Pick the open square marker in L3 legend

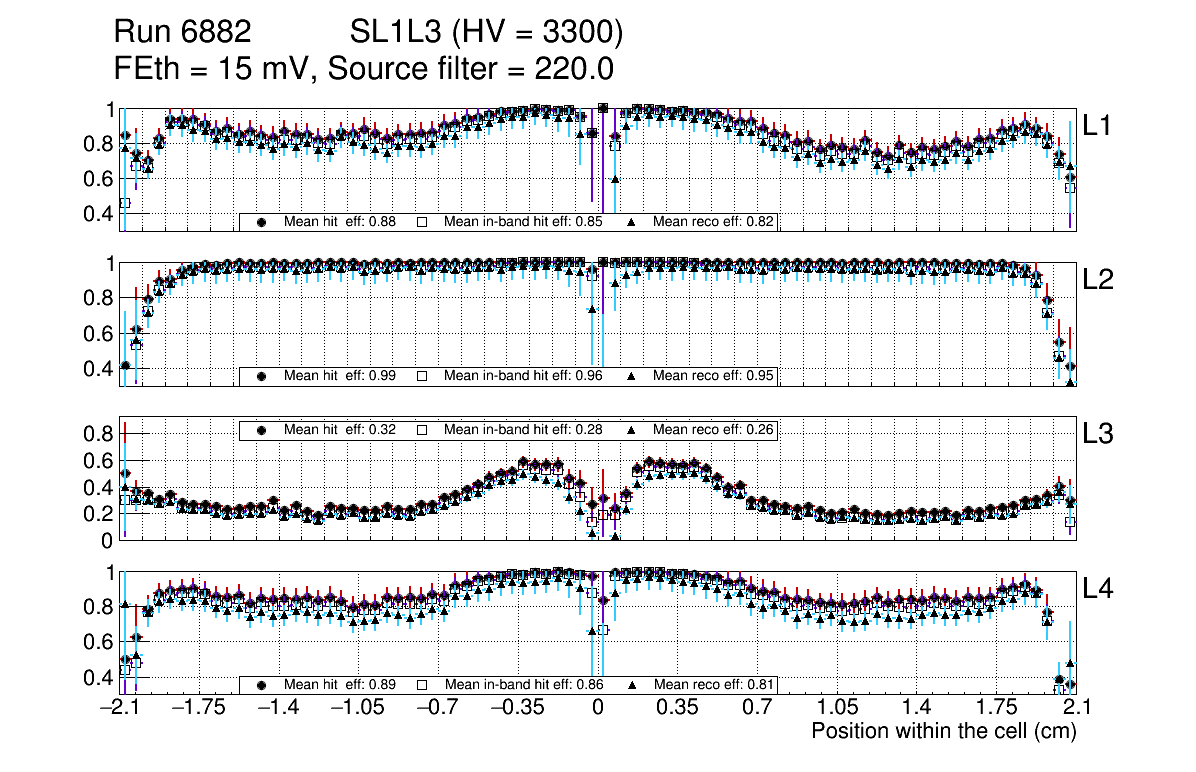click(x=422, y=430)
